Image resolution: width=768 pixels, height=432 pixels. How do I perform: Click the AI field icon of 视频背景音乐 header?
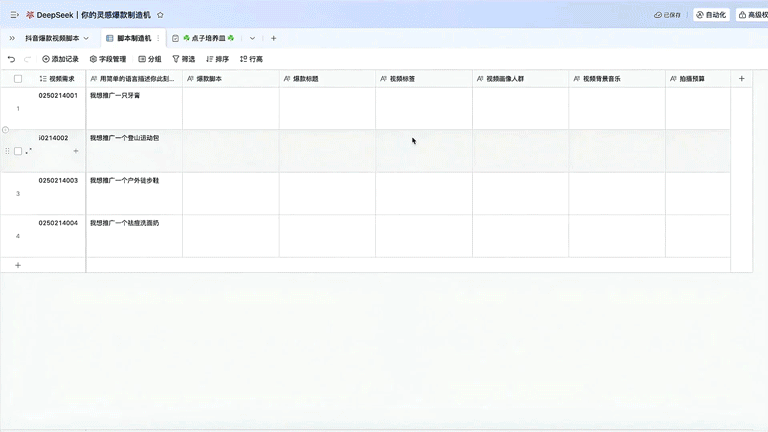click(576, 79)
